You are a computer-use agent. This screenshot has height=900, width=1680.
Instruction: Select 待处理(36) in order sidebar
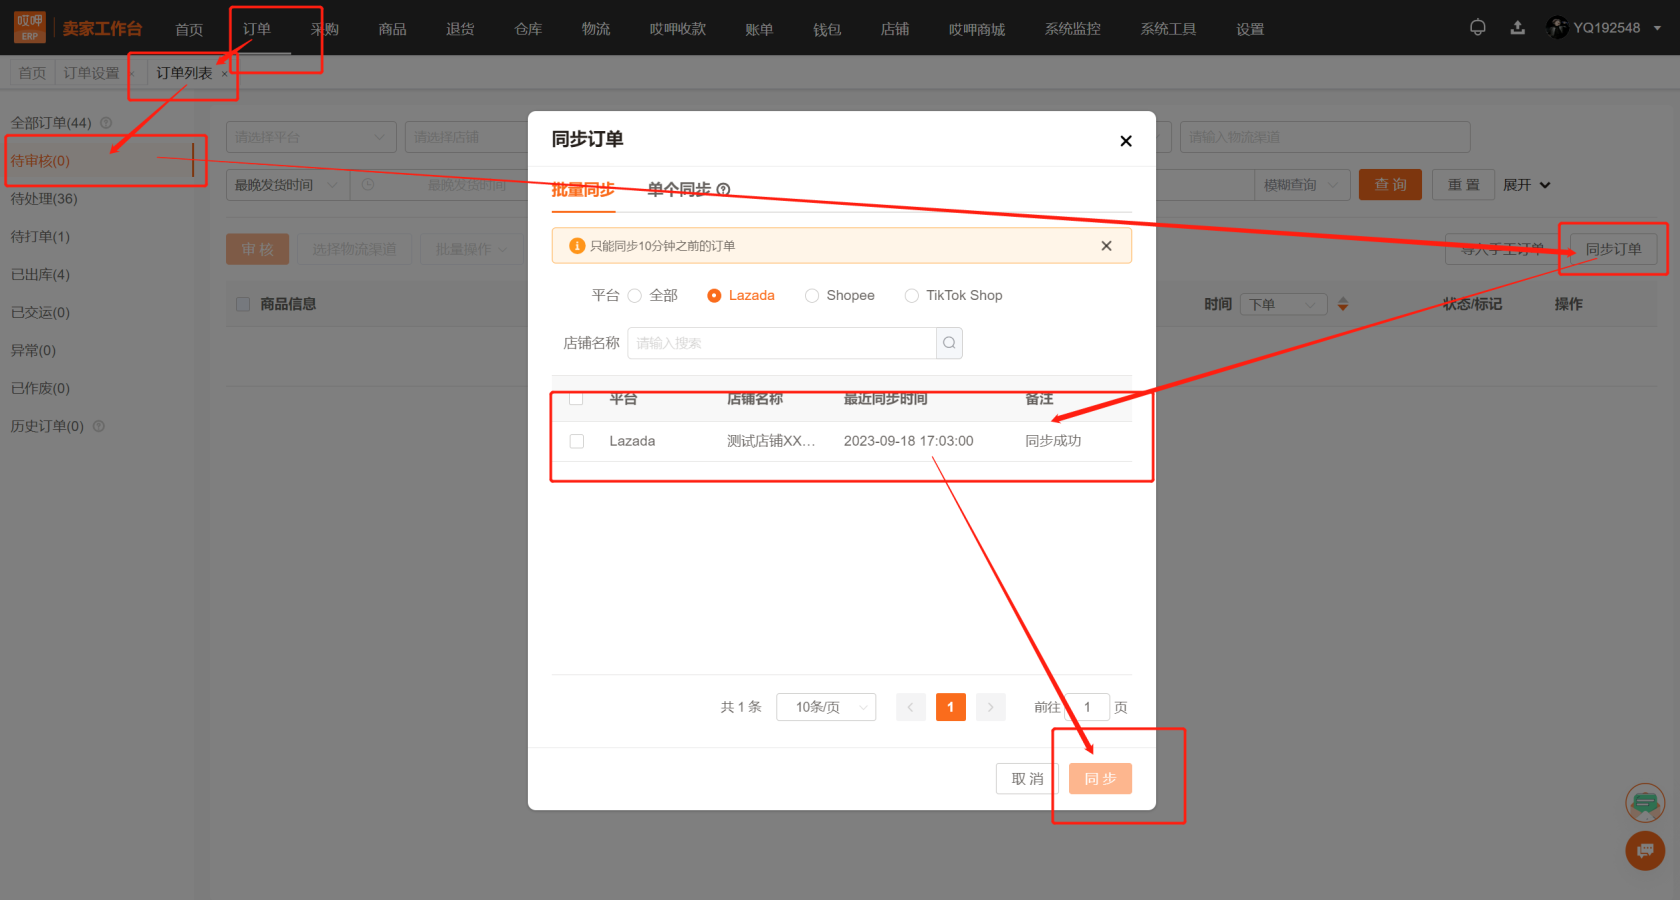(x=44, y=199)
